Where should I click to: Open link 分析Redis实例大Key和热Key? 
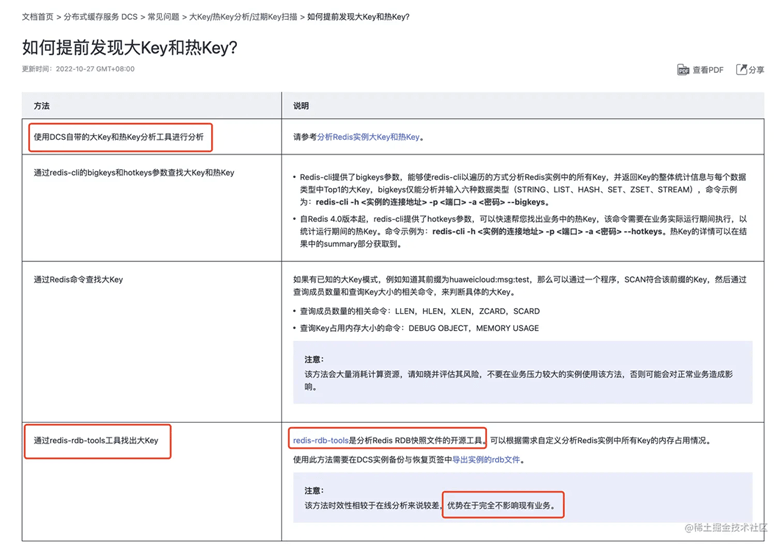click(368, 137)
